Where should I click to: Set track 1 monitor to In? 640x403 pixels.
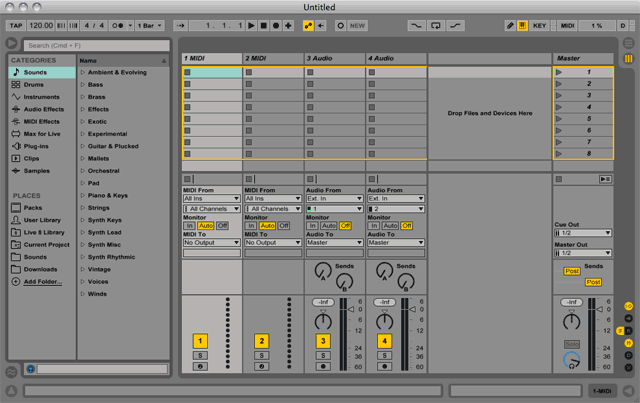click(189, 226)
